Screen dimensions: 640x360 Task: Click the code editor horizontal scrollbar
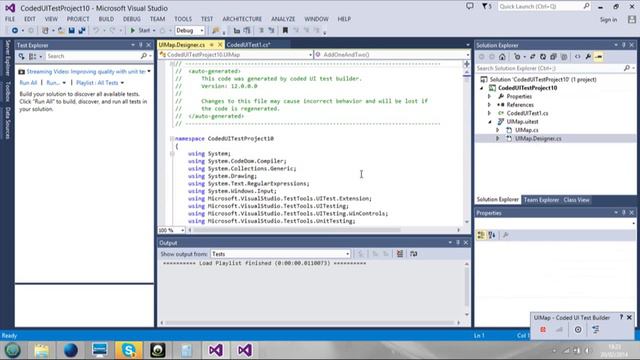(x=324, y=230)
